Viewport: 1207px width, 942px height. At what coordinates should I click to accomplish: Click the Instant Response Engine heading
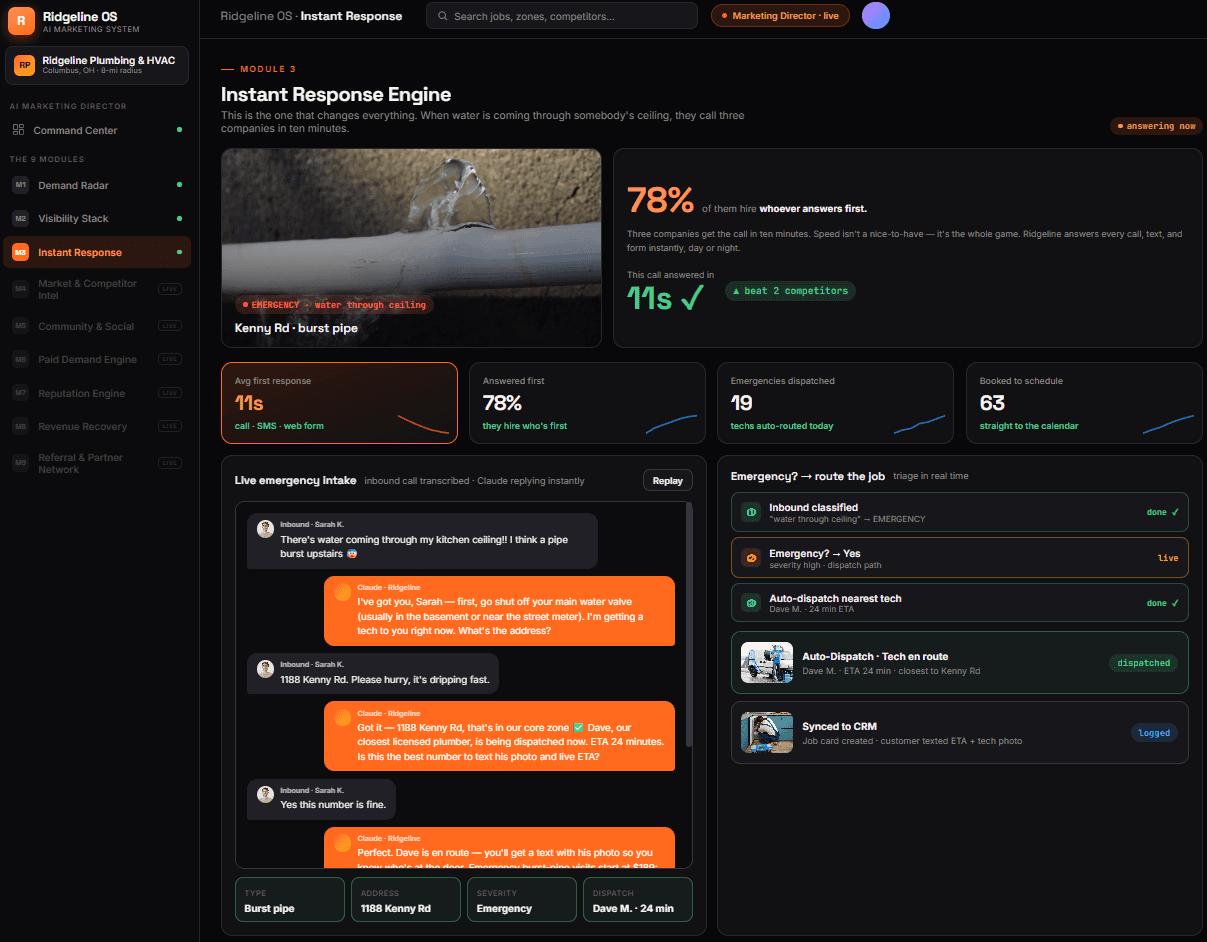click(336, 95)
